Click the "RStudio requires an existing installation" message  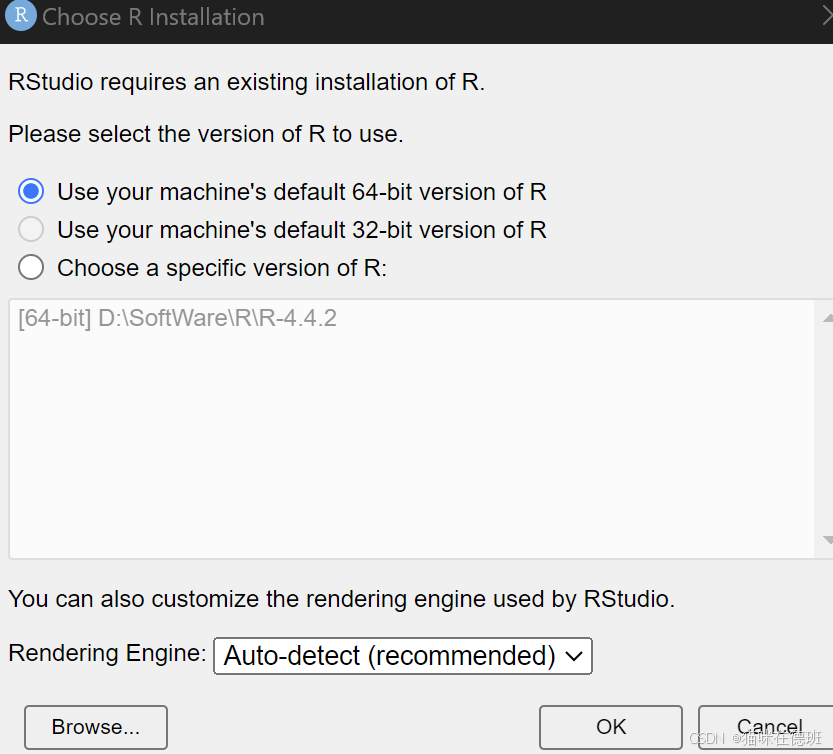(246, 82)
